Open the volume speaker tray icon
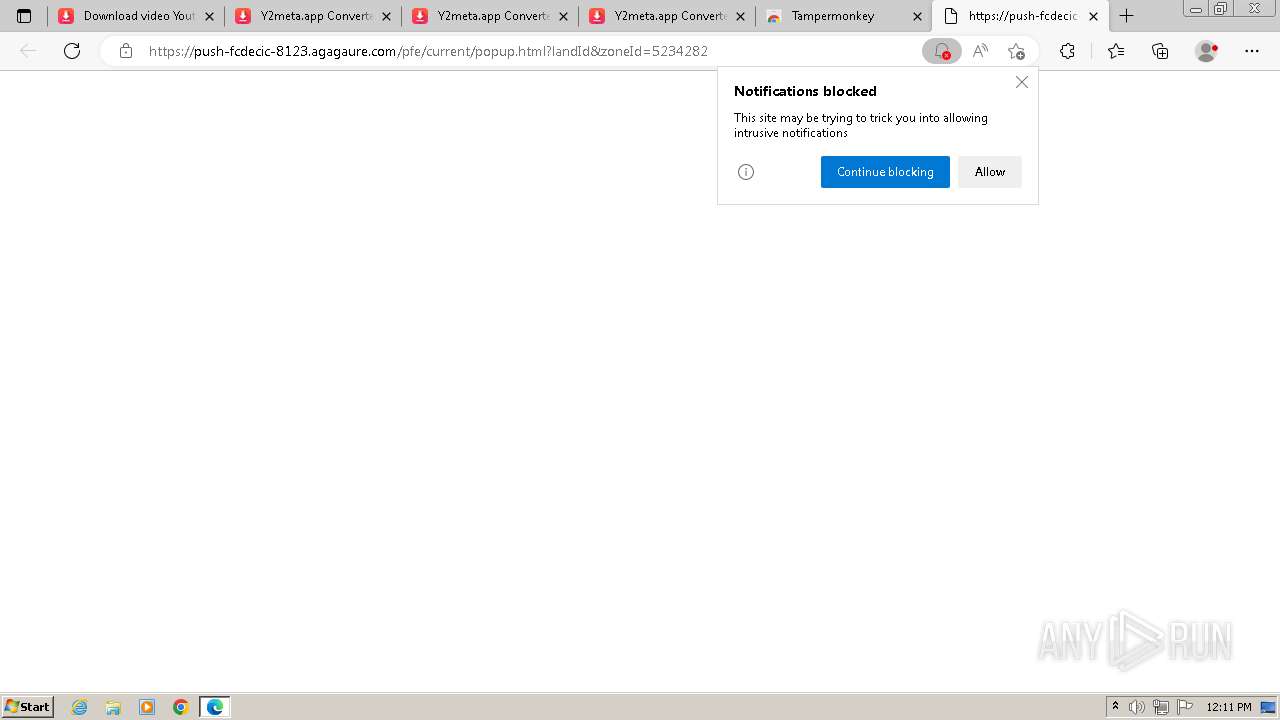This screenshot has width=1280, height=720. [x=1137, y=707]
